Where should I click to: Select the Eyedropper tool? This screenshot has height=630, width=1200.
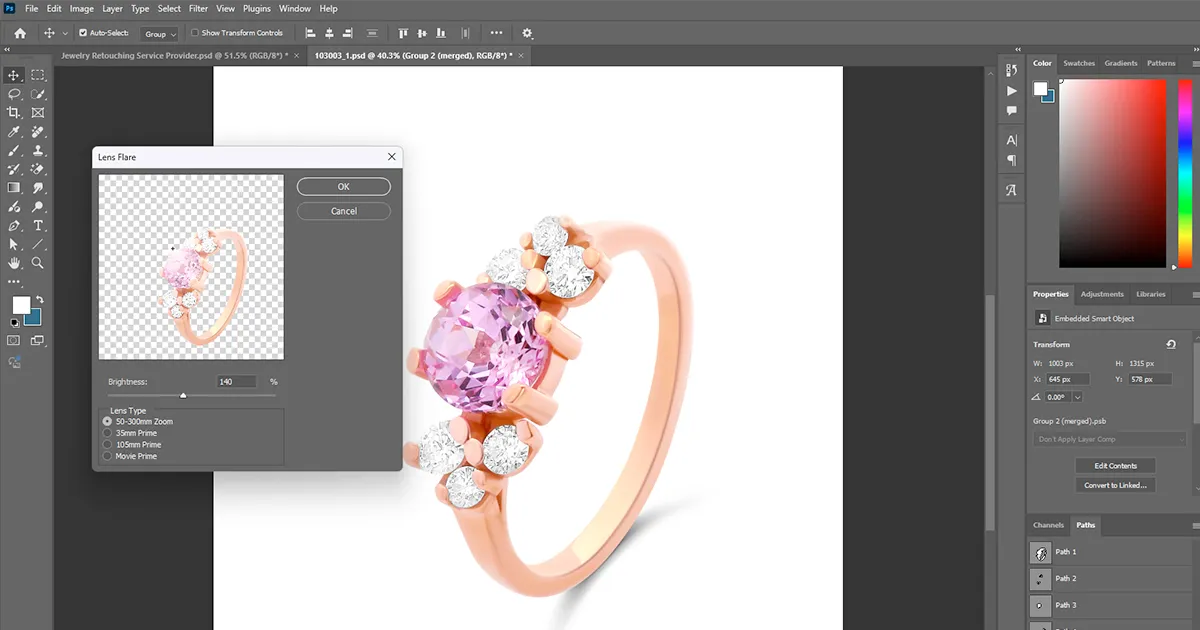coord(14,132)
